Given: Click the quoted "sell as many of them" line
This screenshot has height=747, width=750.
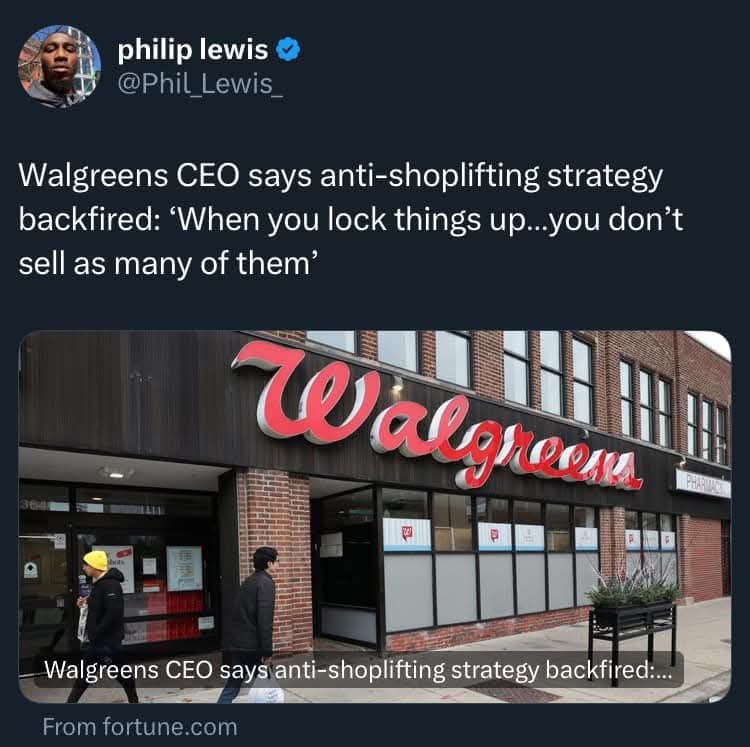Looking at the screenshot, I should click(168, 264).
